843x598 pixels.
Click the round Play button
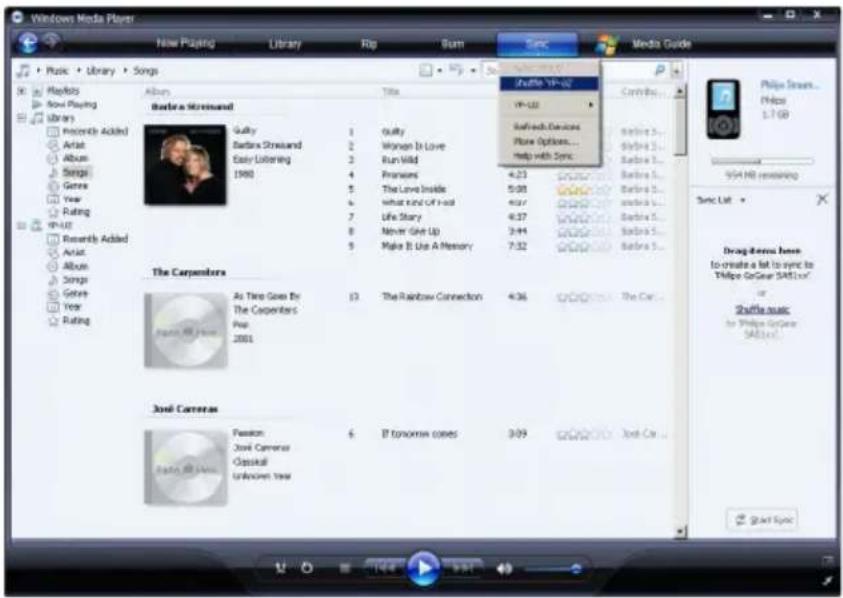coord(424,568)
